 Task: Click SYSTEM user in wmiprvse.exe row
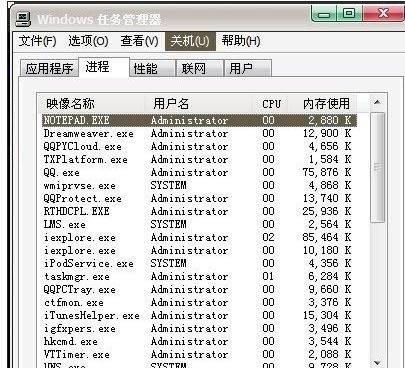pyautogui.click(x=168, y=185)
